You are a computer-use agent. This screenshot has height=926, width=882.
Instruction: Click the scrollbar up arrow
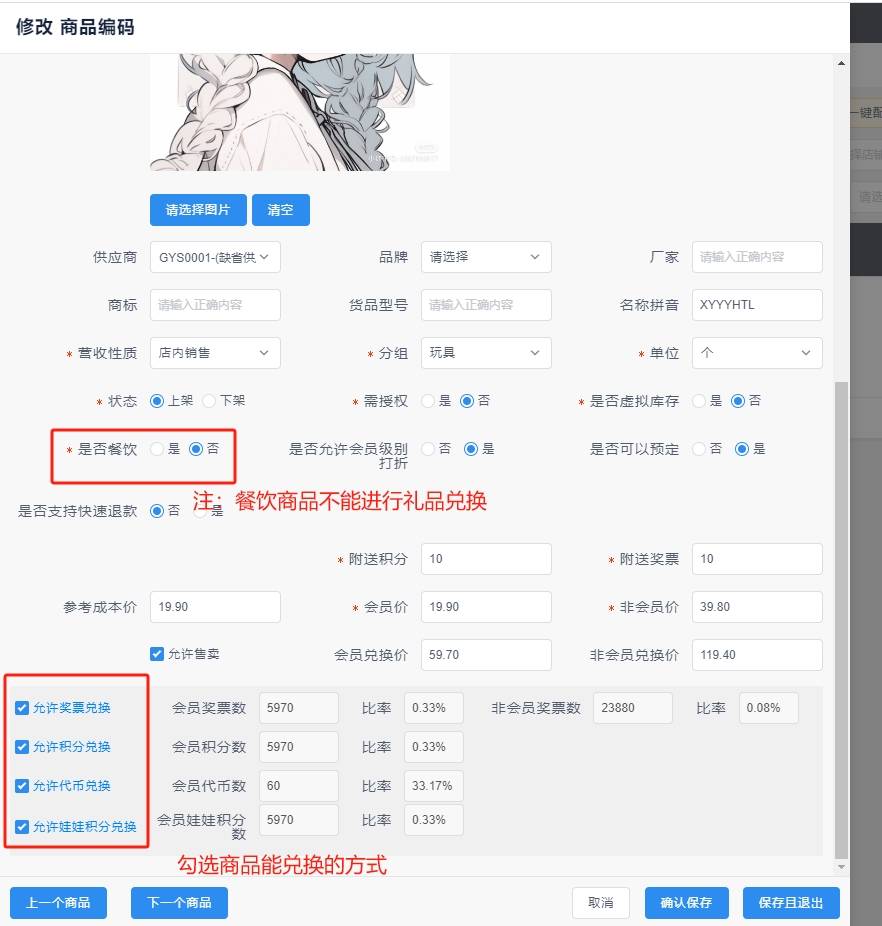(x=841, y=63)
